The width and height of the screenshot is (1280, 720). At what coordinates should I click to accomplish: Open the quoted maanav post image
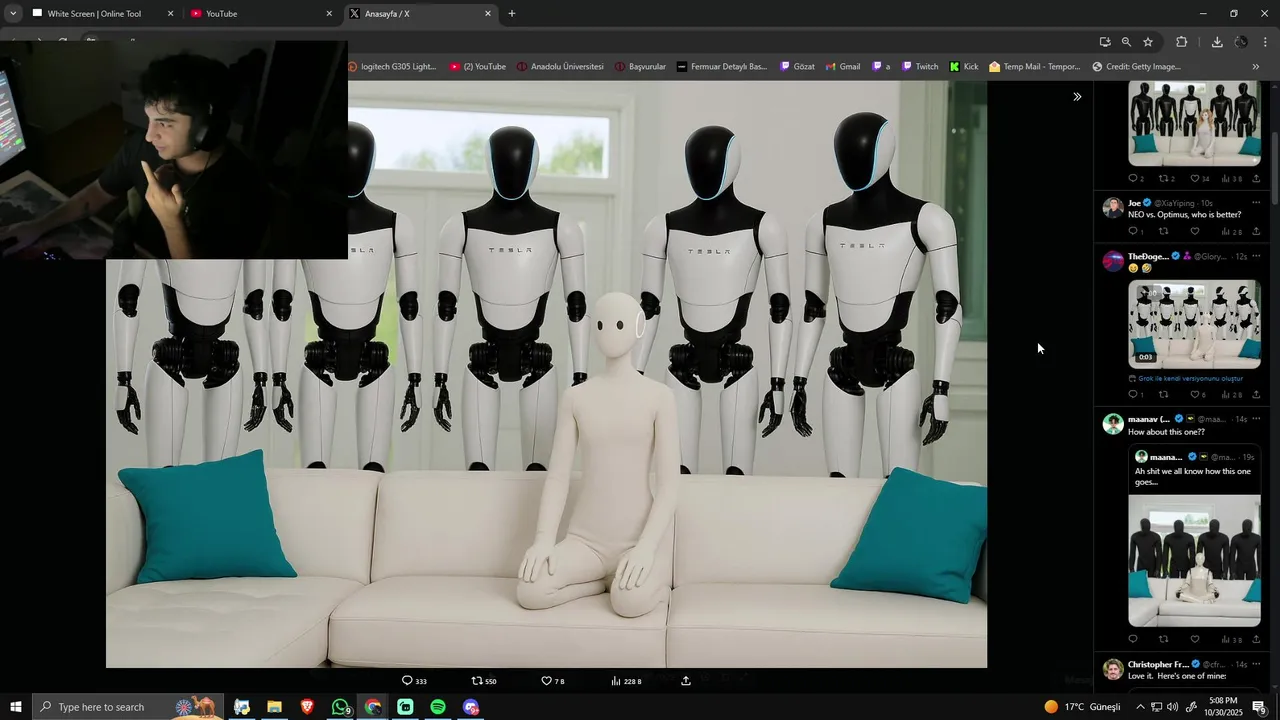pyautogui.click(x=1194, y=560)
